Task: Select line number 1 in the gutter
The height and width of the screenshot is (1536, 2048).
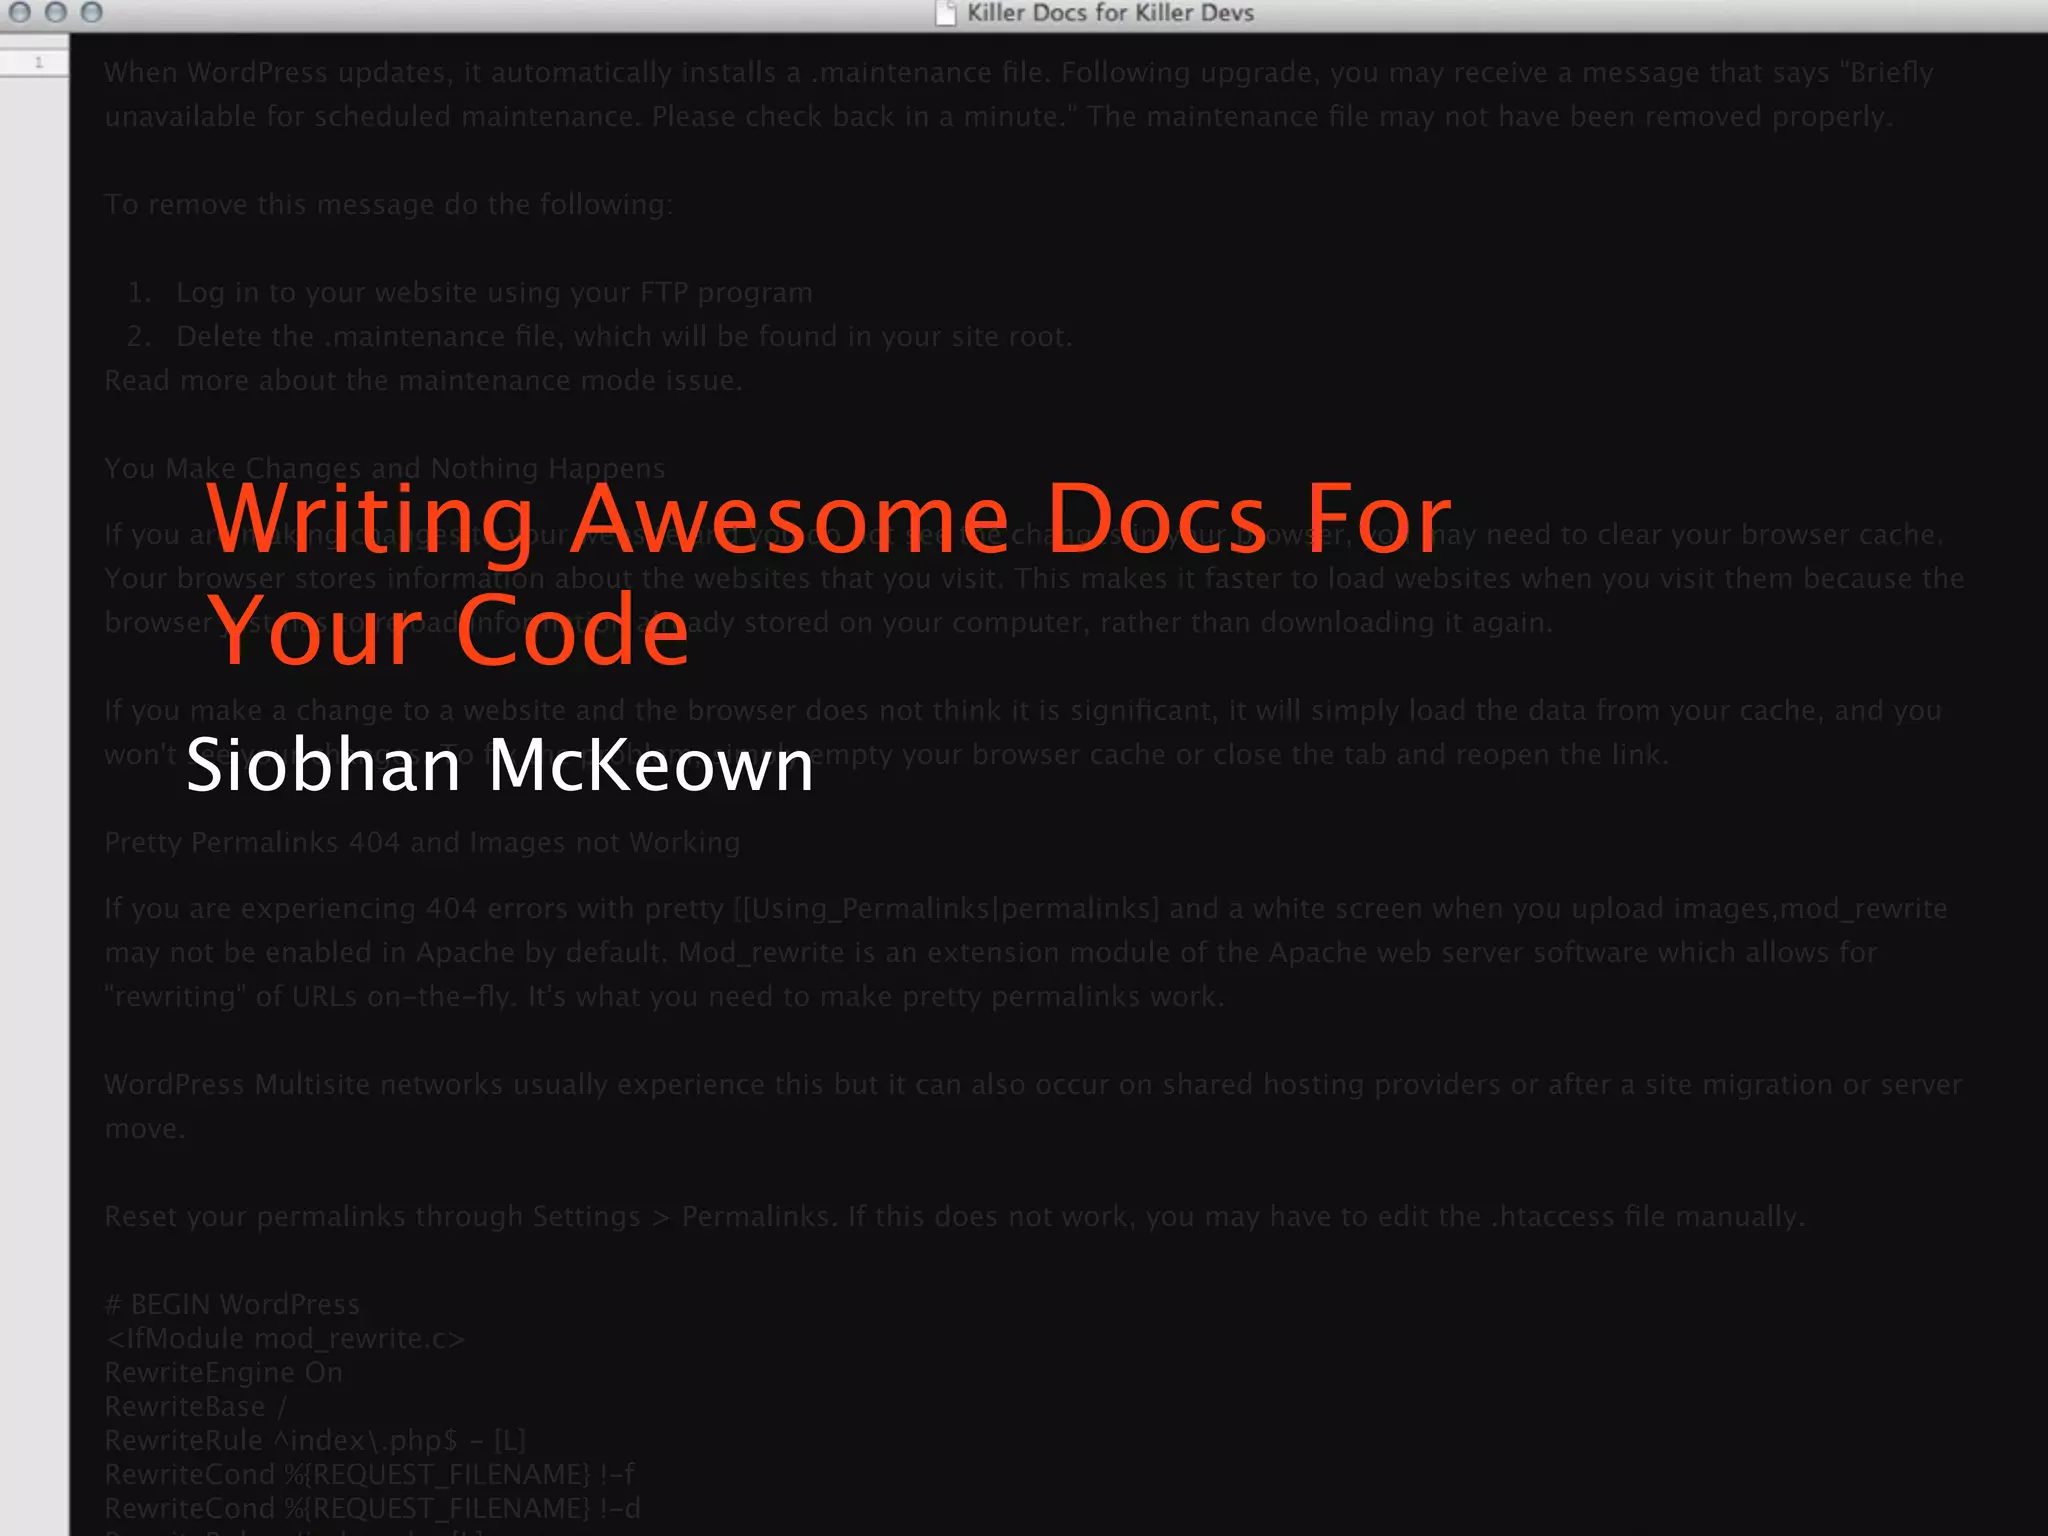Action: tap(38, 63)
